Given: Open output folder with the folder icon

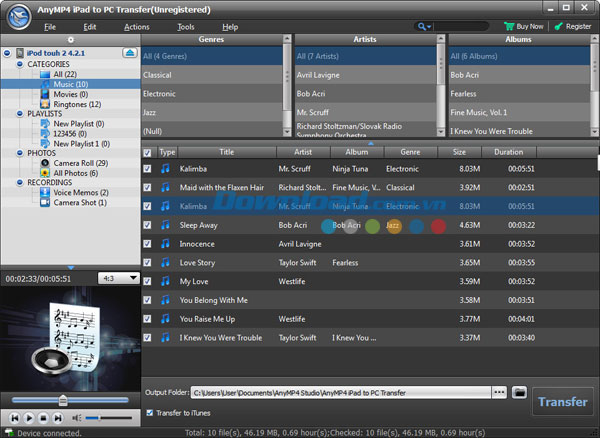Looking at the screenshot, I should (518, 392).
